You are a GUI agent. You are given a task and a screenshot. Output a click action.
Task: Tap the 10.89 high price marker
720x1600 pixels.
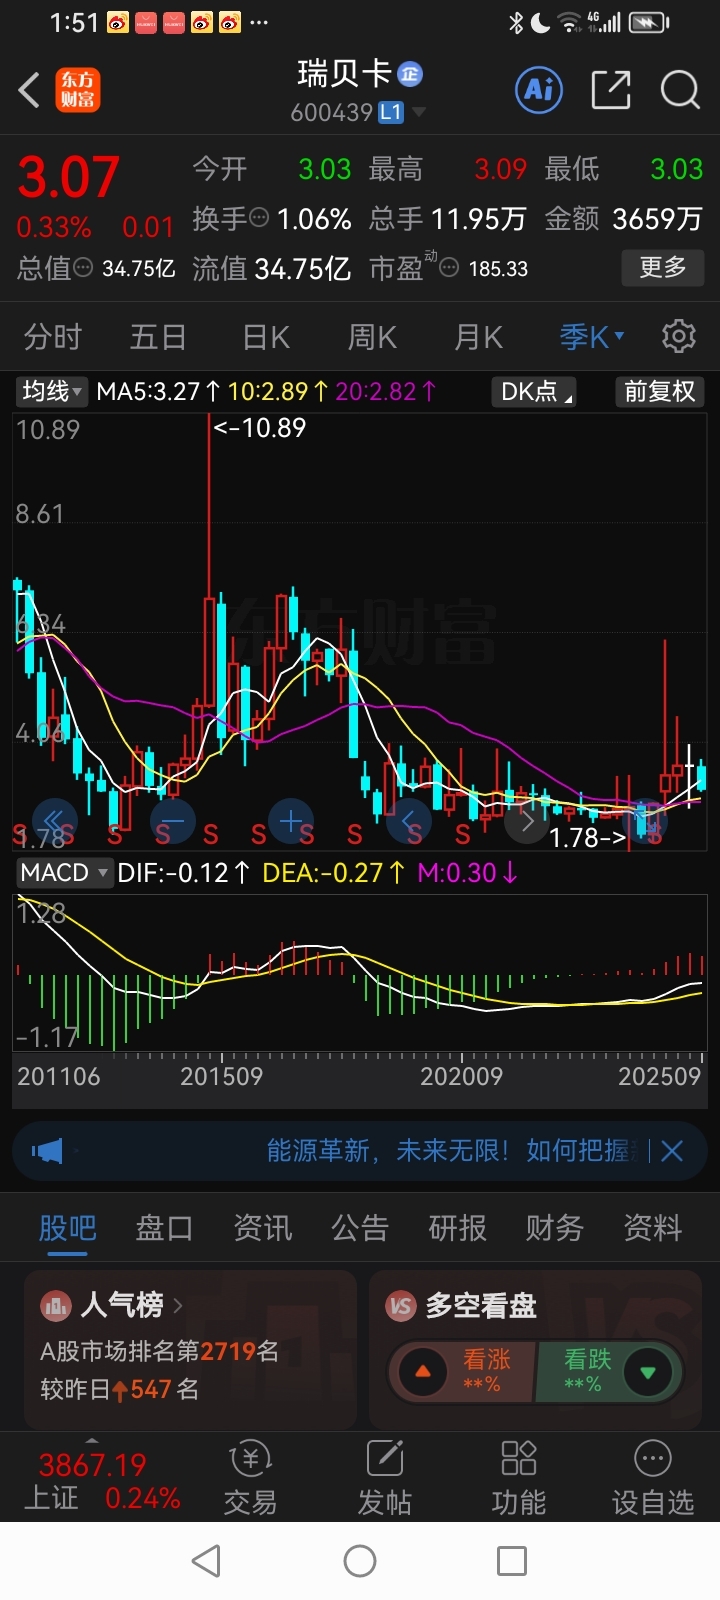click(259, 428)
